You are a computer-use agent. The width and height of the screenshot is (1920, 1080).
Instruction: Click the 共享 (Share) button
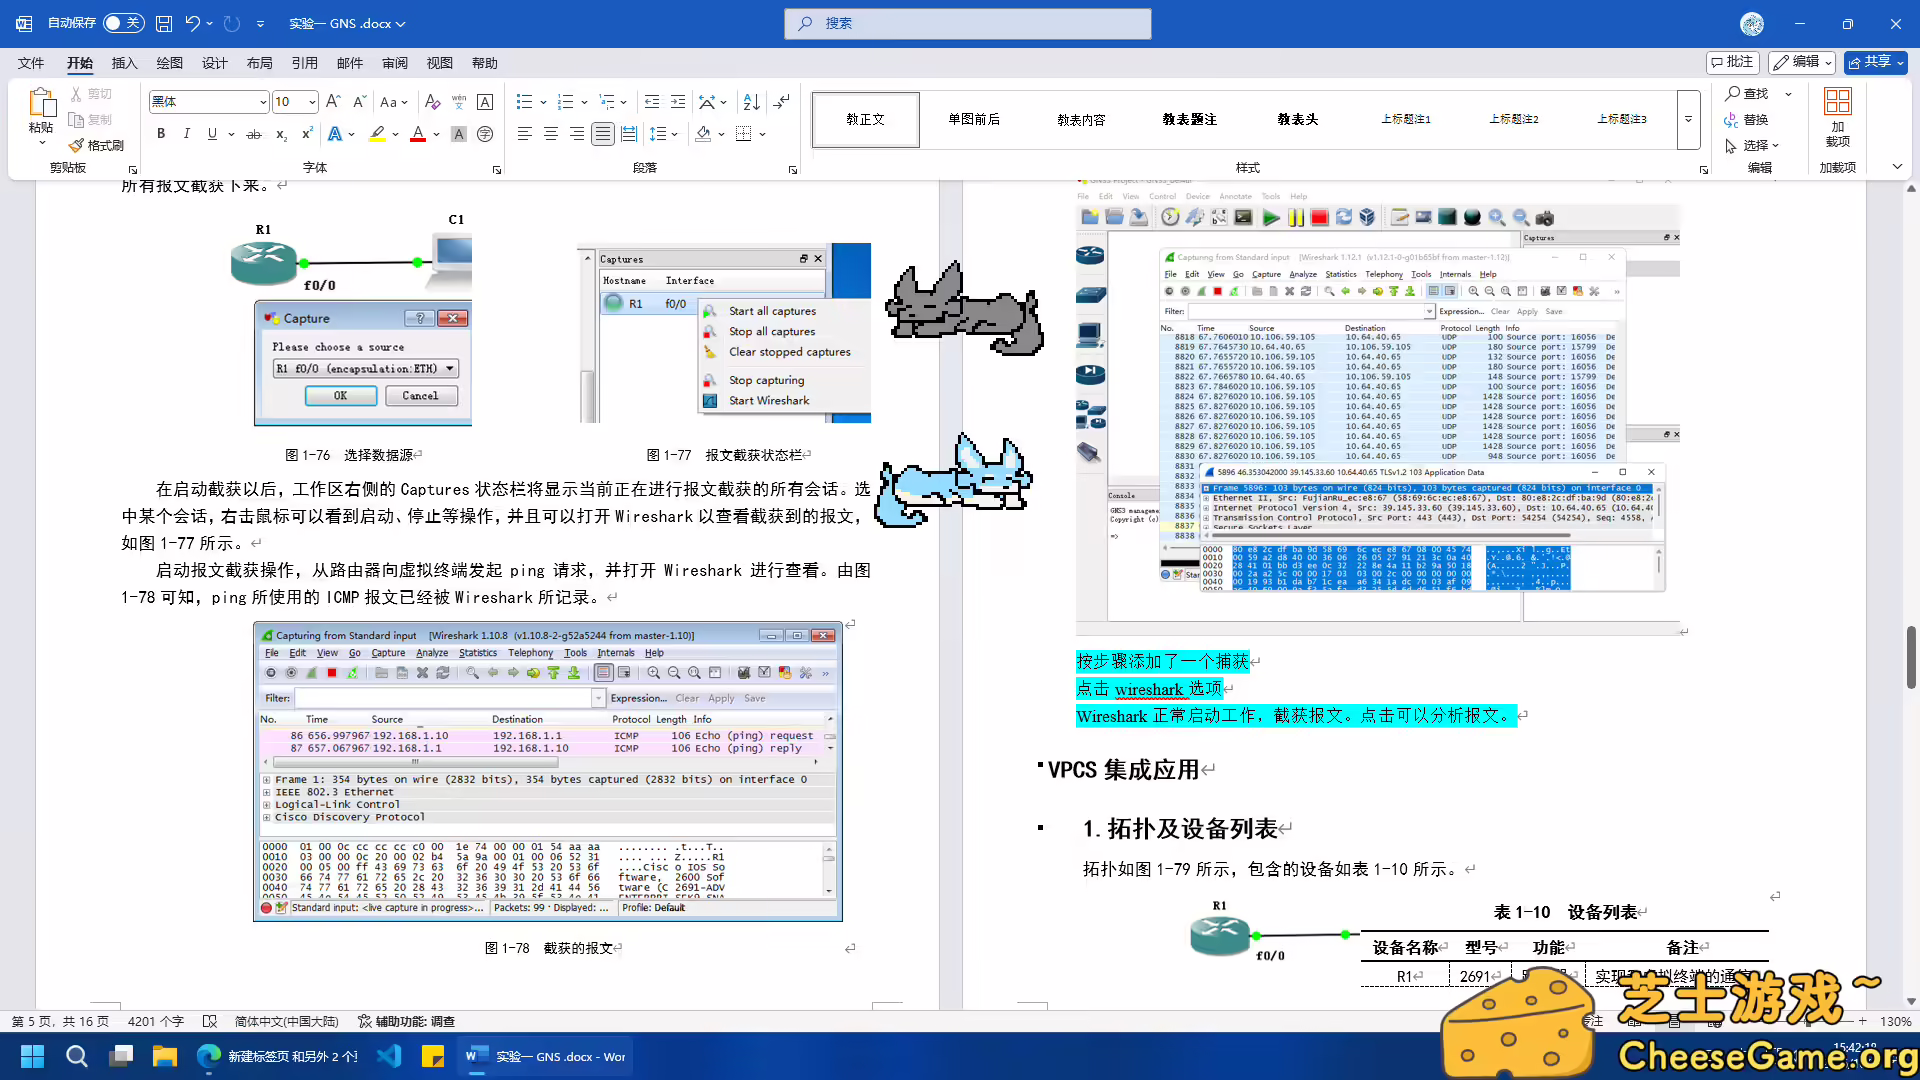[x=1875, y=62]
